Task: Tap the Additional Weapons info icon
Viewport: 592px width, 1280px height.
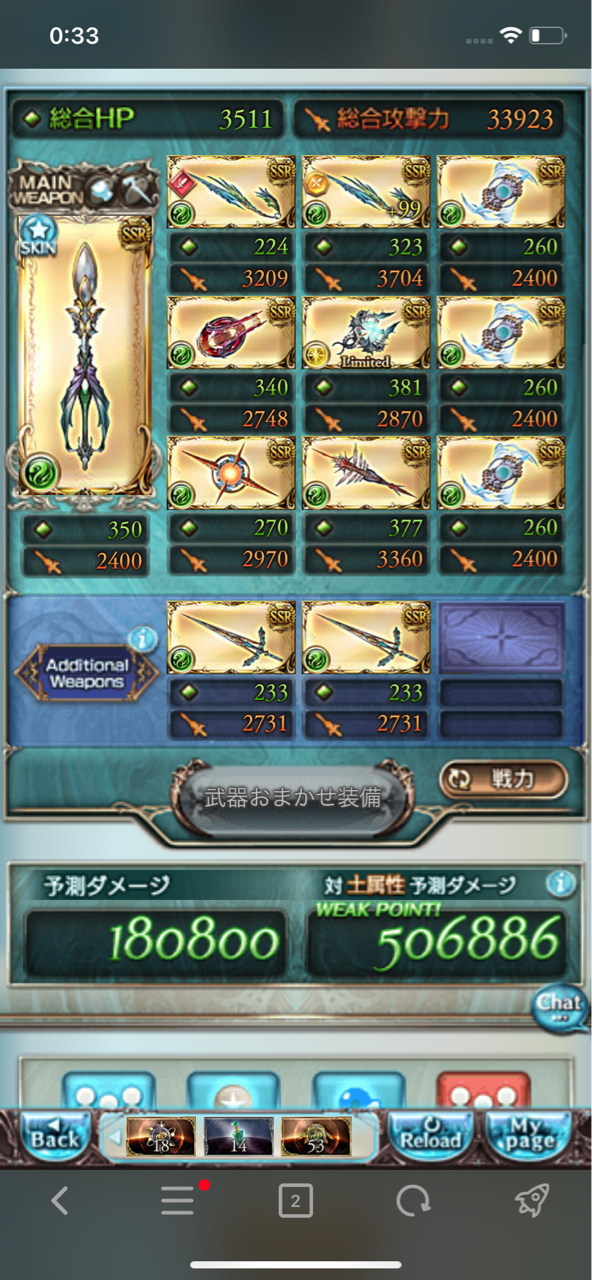Action: [x=144, y=638]
